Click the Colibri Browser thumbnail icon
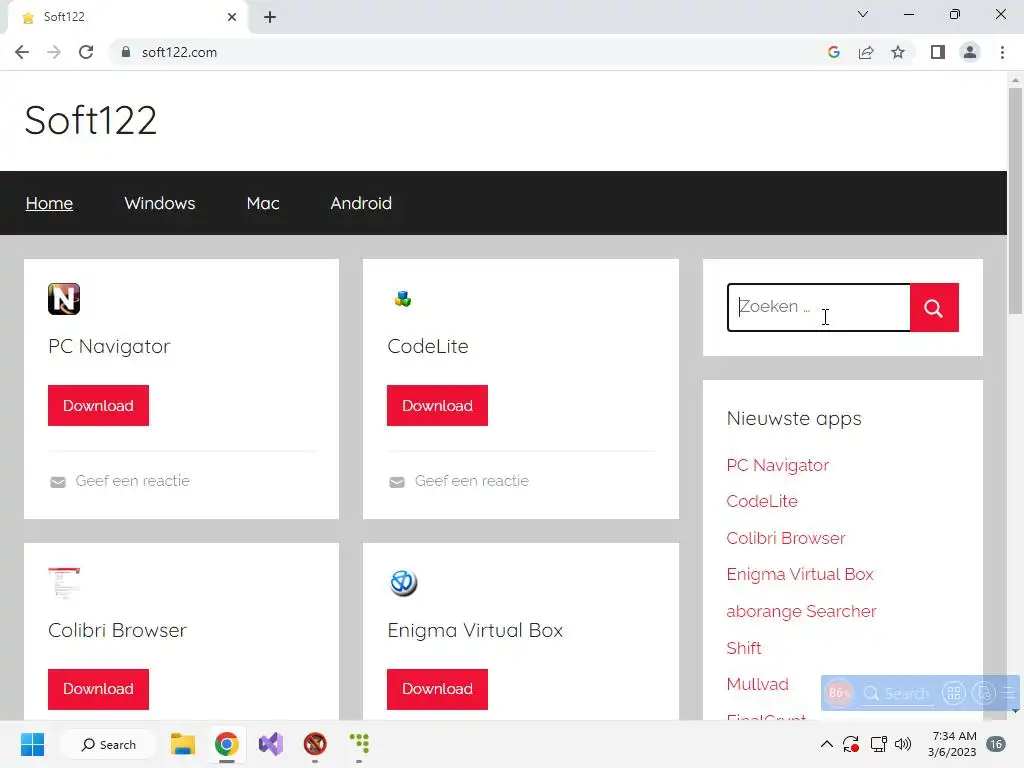The height and width of the screenshot is (768, 1024). coord(64,583)
